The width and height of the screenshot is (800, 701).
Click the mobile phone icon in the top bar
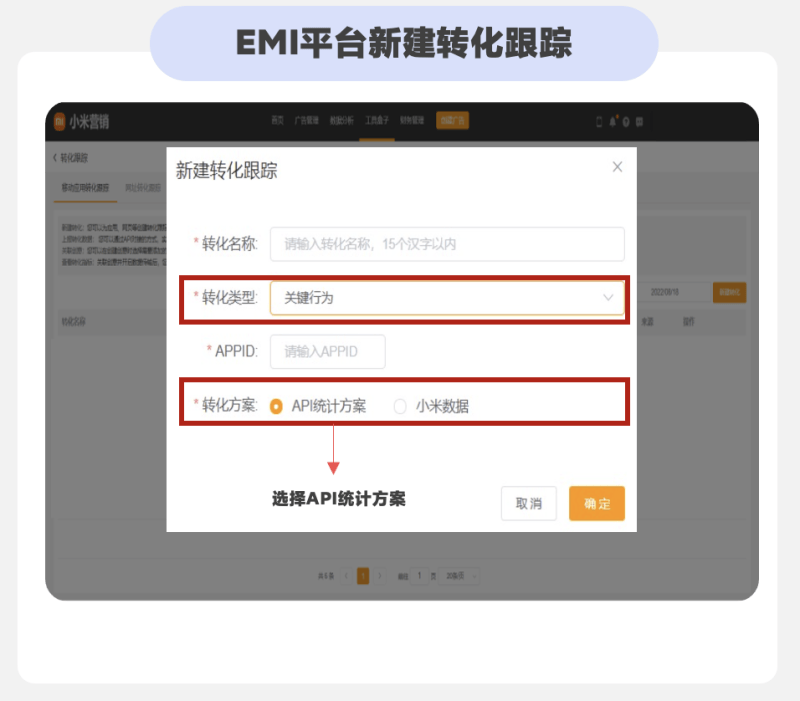point(600,121)
